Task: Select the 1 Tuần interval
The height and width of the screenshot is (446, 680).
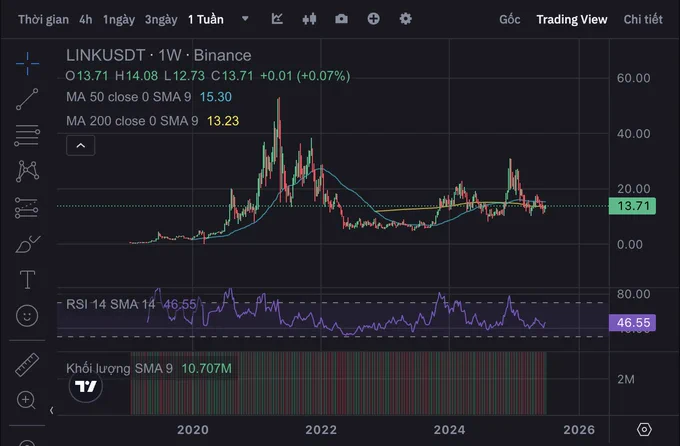Action: [x=206, y=20]
